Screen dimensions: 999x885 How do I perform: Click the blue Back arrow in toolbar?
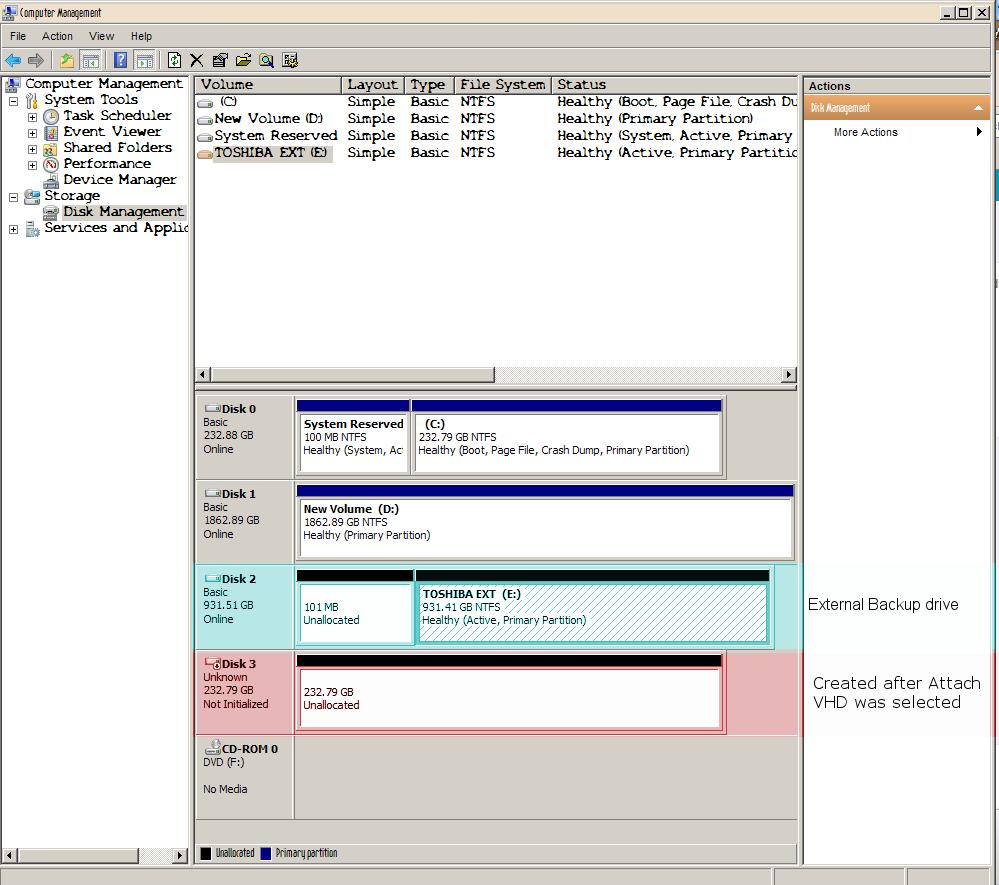tap(13, 61)
